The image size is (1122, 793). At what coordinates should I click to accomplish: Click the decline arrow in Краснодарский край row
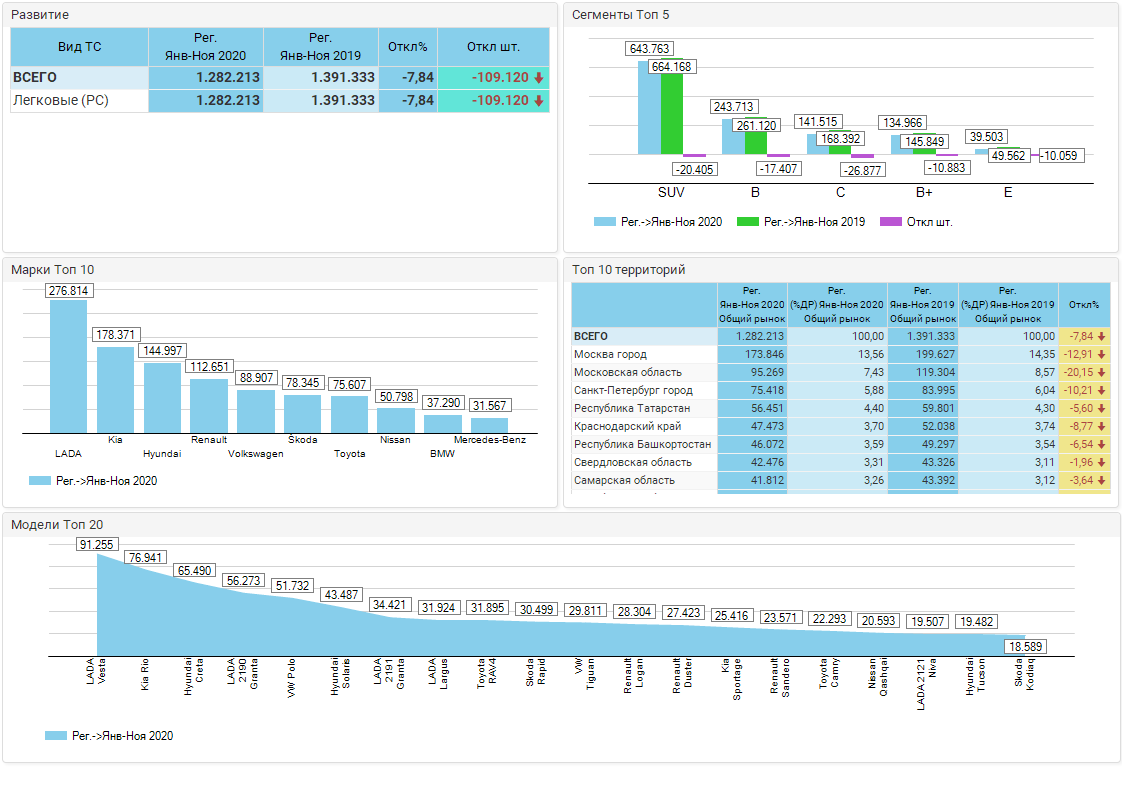point(1102,427)
